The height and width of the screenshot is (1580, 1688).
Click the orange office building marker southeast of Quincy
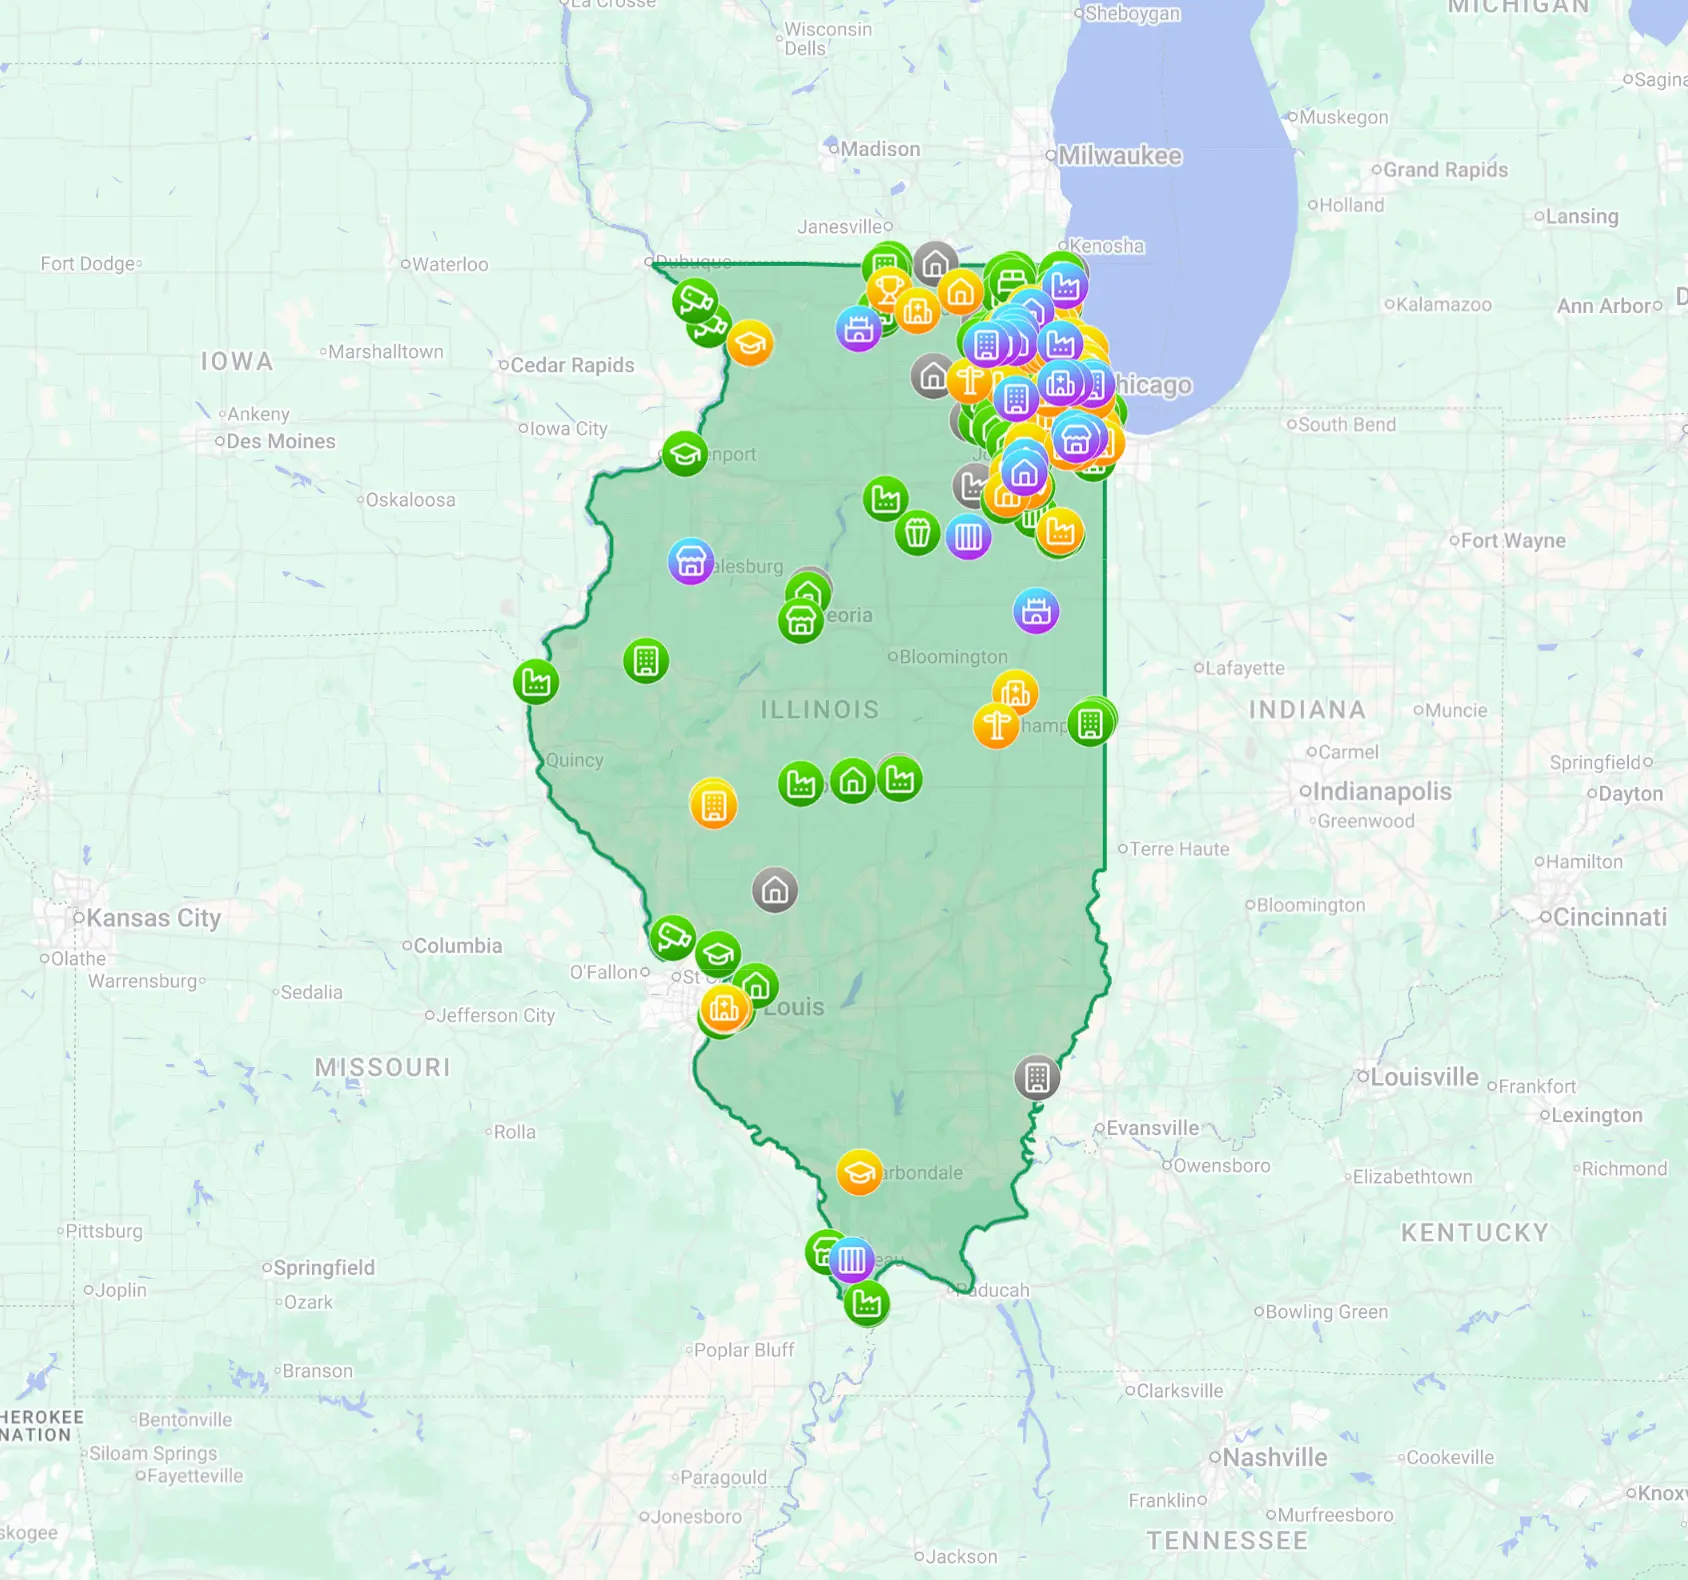(713, 805)
